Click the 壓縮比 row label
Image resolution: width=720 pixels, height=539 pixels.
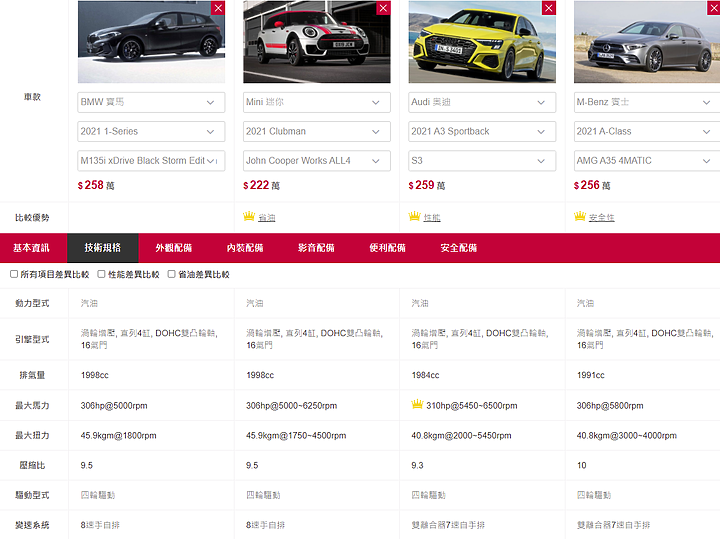32,465
